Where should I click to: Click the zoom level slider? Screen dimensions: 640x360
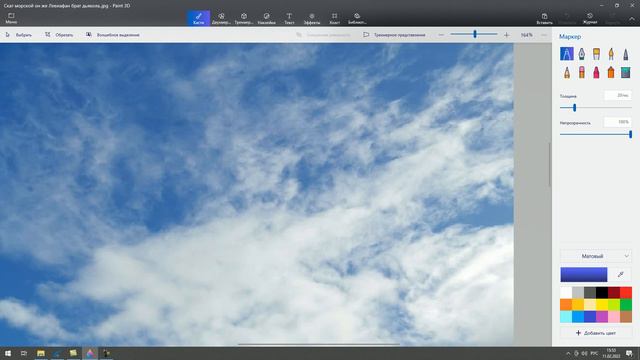pyautogui.click(x=474, y=35)
